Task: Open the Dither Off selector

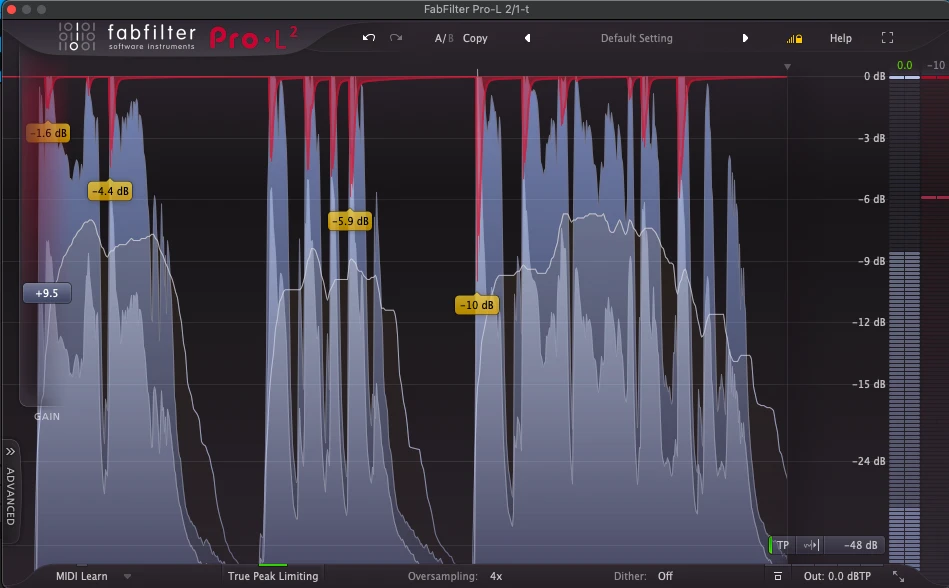Action: (x=665, y=576)
